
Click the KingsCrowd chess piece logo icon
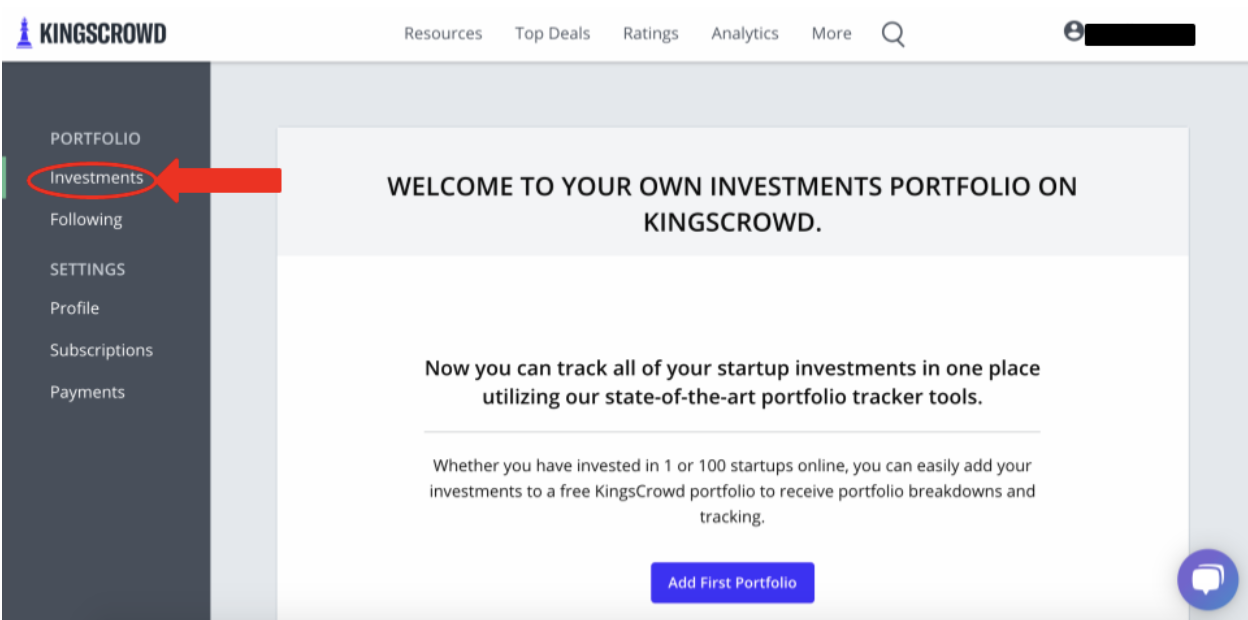tap(23, 34)
